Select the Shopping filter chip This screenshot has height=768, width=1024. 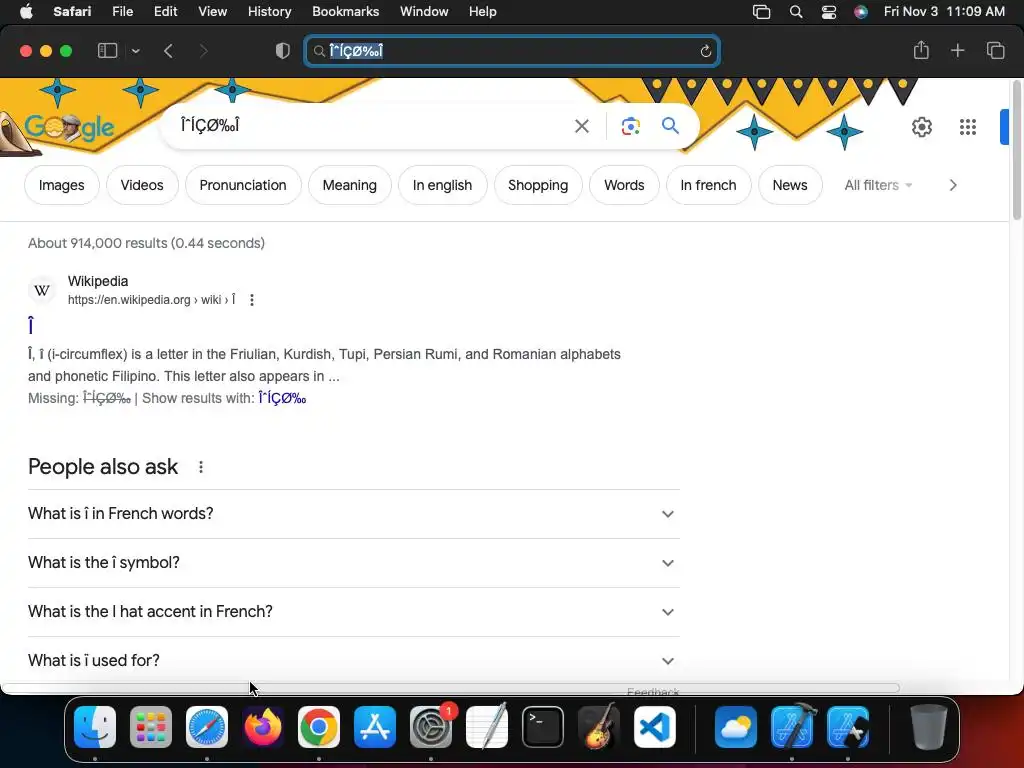[538, 185]
